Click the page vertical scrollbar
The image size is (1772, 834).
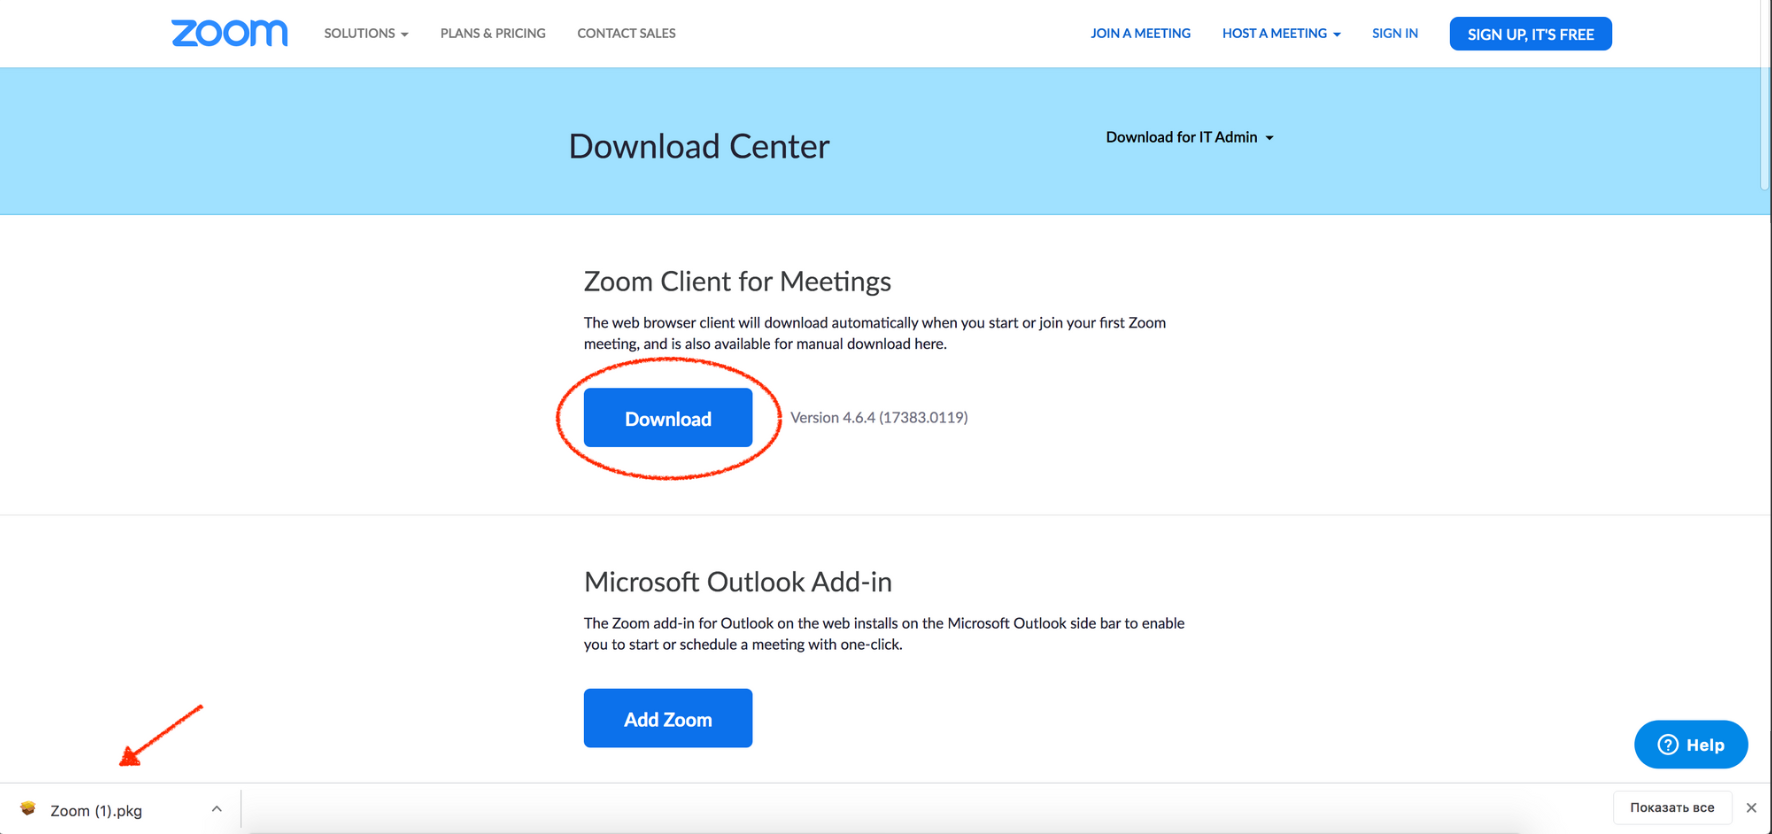1765,95
